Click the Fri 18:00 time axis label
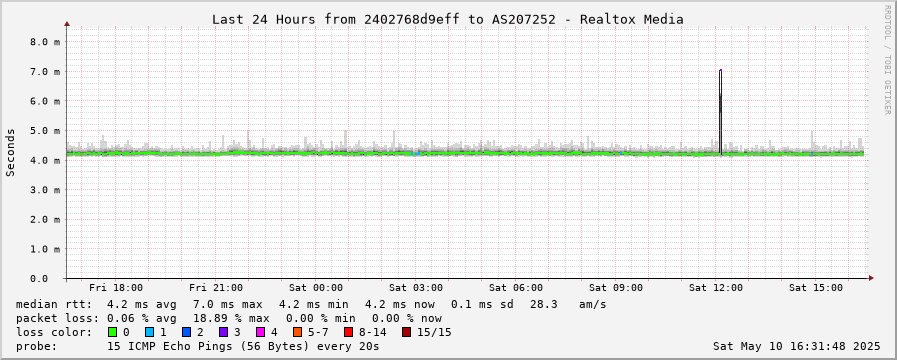 [116, 288]
